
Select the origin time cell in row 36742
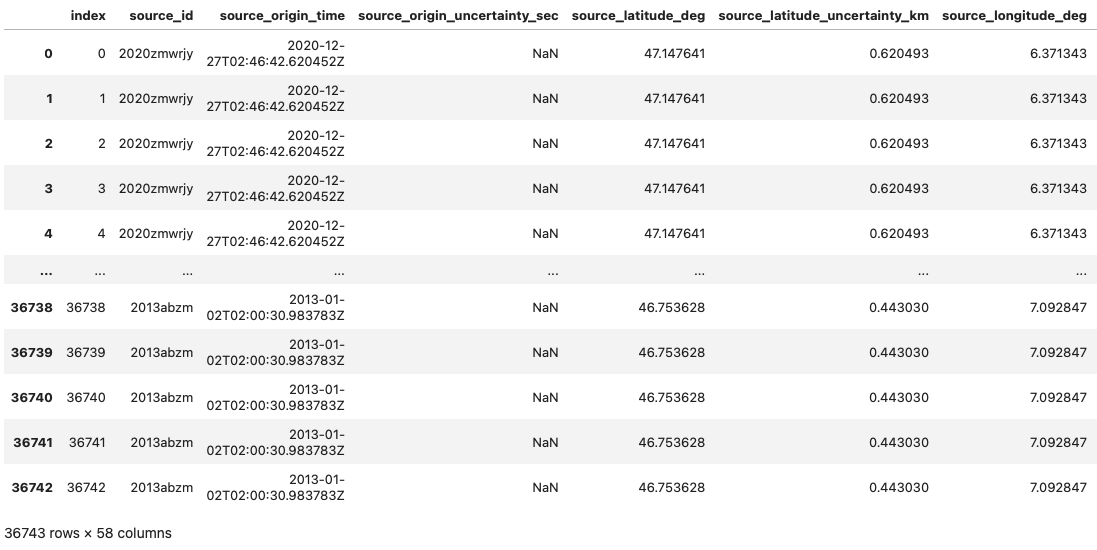(x=275, y=487)
